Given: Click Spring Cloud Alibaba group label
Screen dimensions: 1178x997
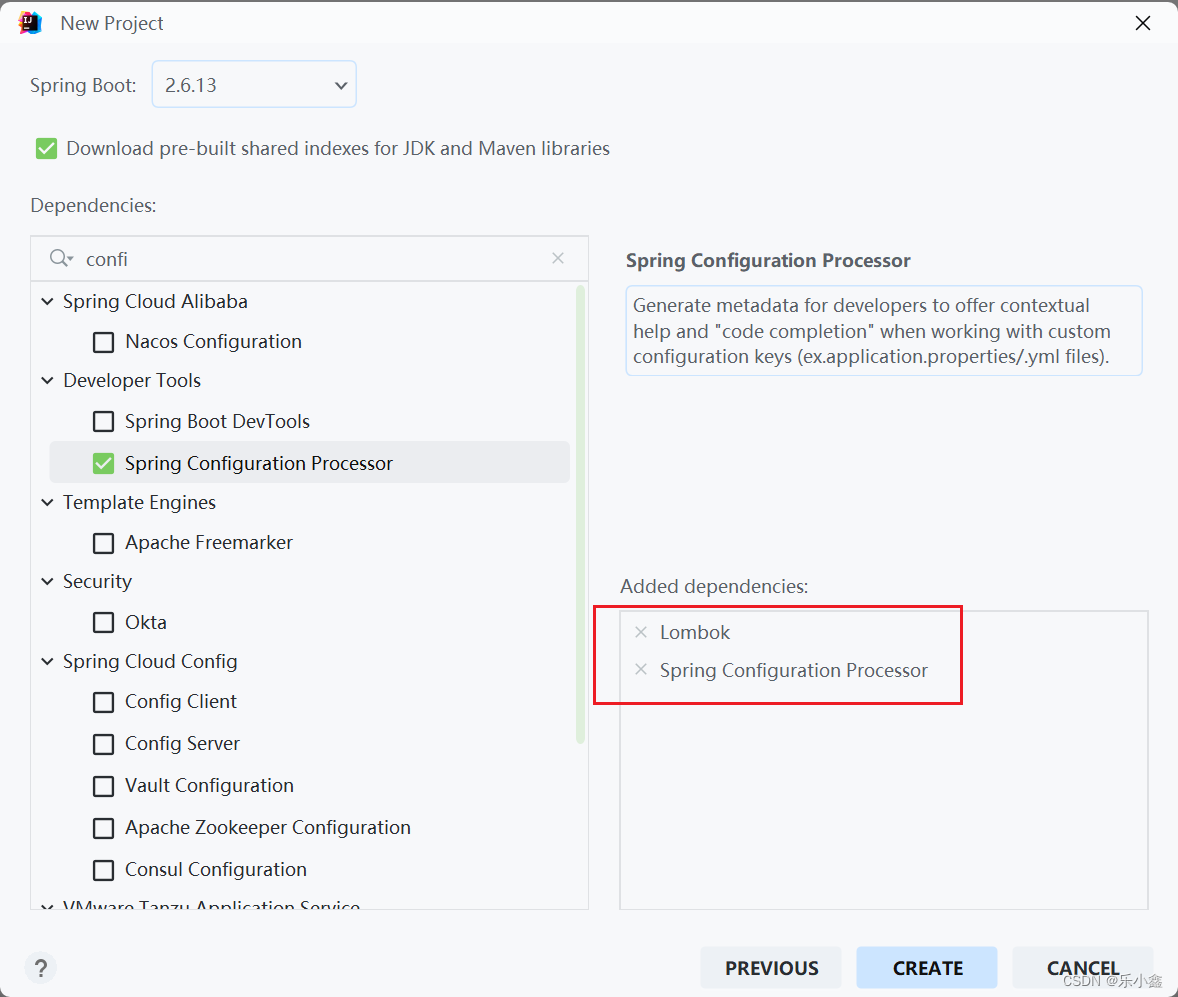Looking at the screenshot, I should click(x=156, y=301).
